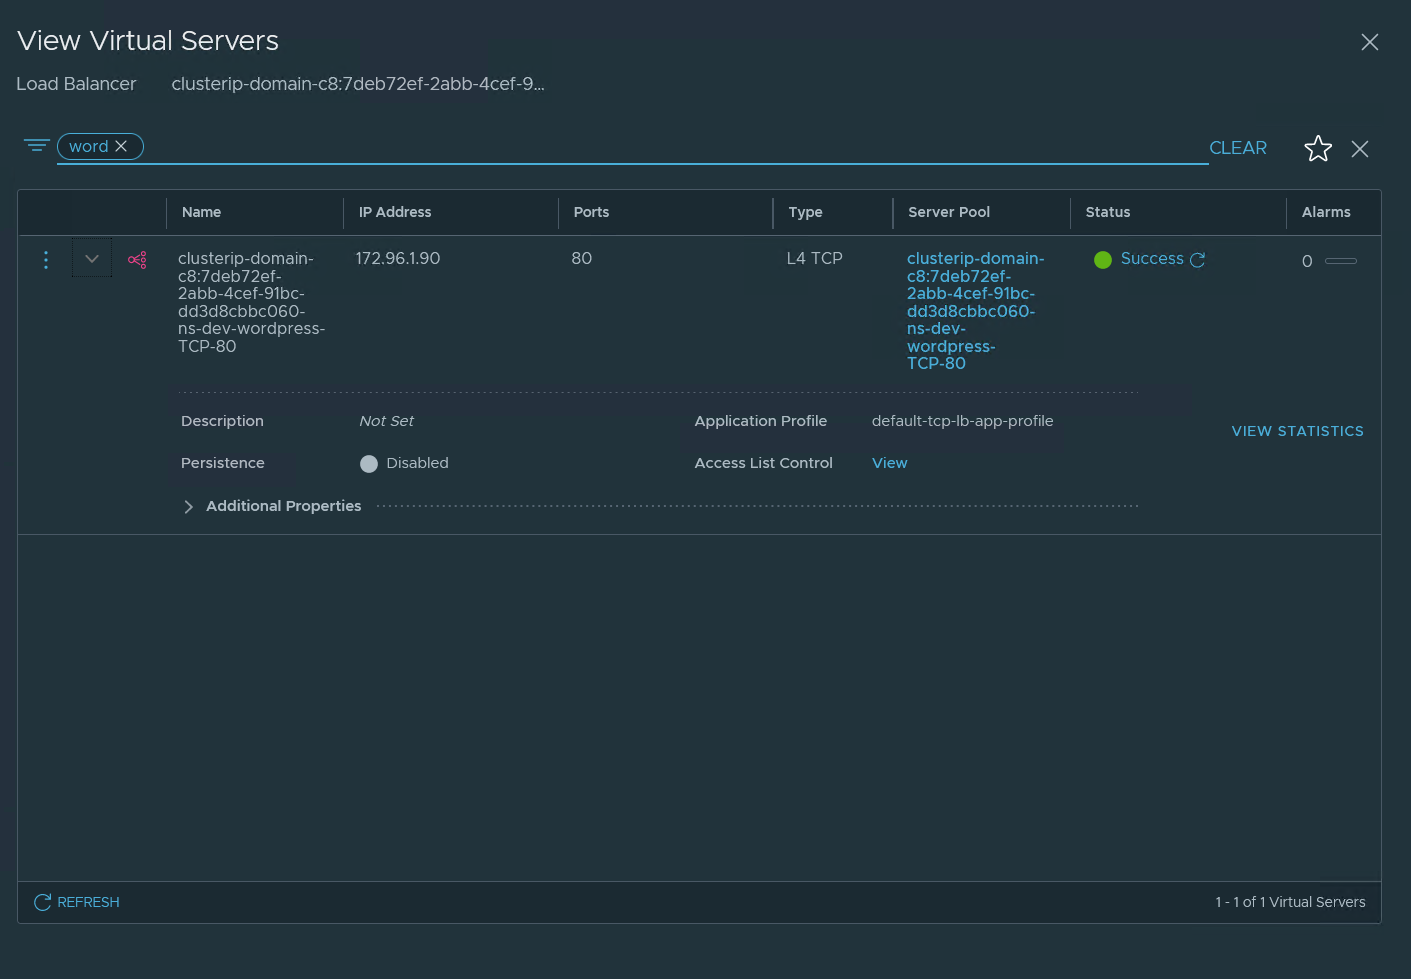
Task: Open the three-dot row actions menu
Action: pyautogui.click(x=46, y=260)
